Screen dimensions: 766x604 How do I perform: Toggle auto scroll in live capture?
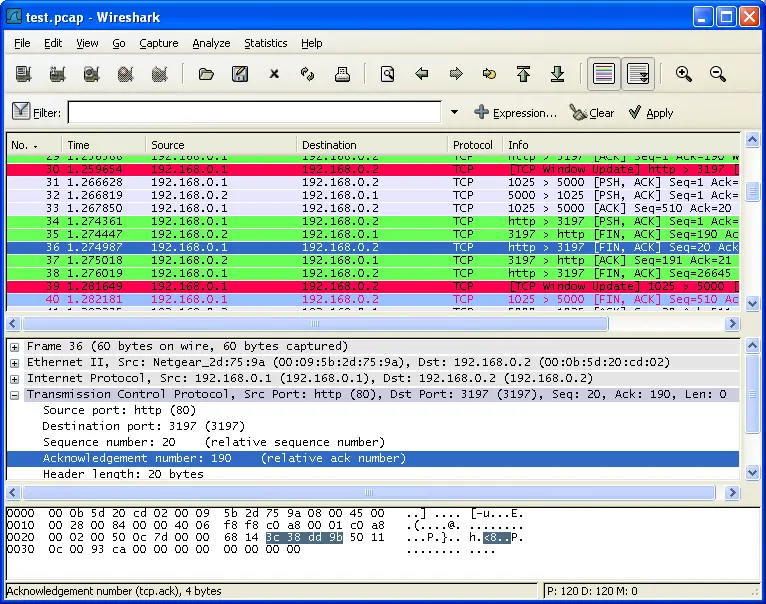pyautogui.click(x=637, y=74)
